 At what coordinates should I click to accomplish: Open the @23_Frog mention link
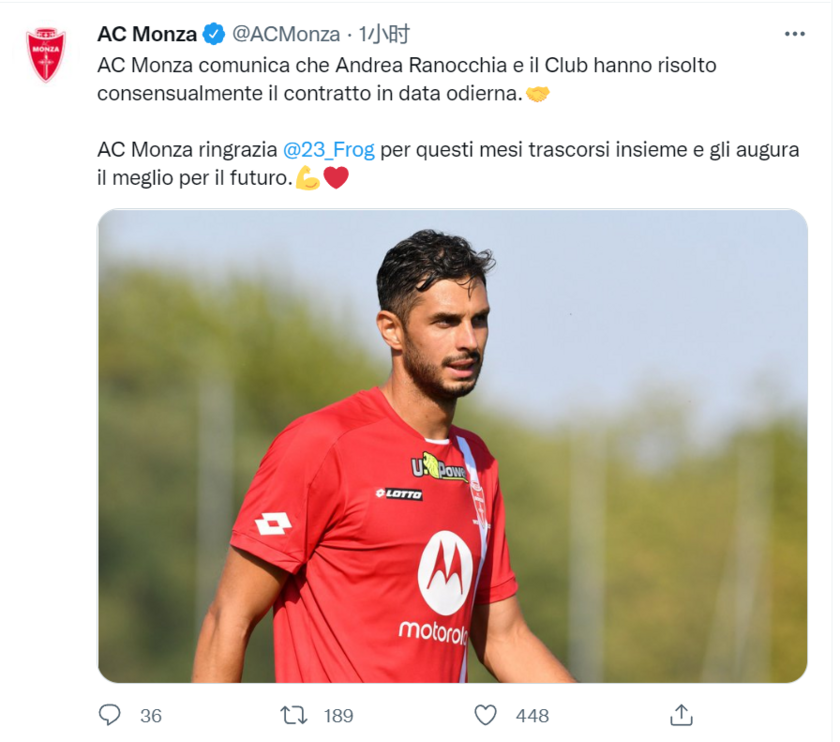(x=328, y=149)
